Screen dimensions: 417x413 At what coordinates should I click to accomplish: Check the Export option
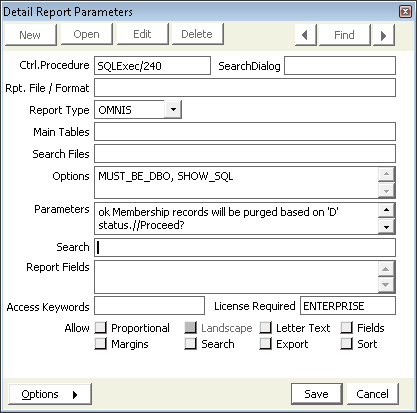pos(265,343)
